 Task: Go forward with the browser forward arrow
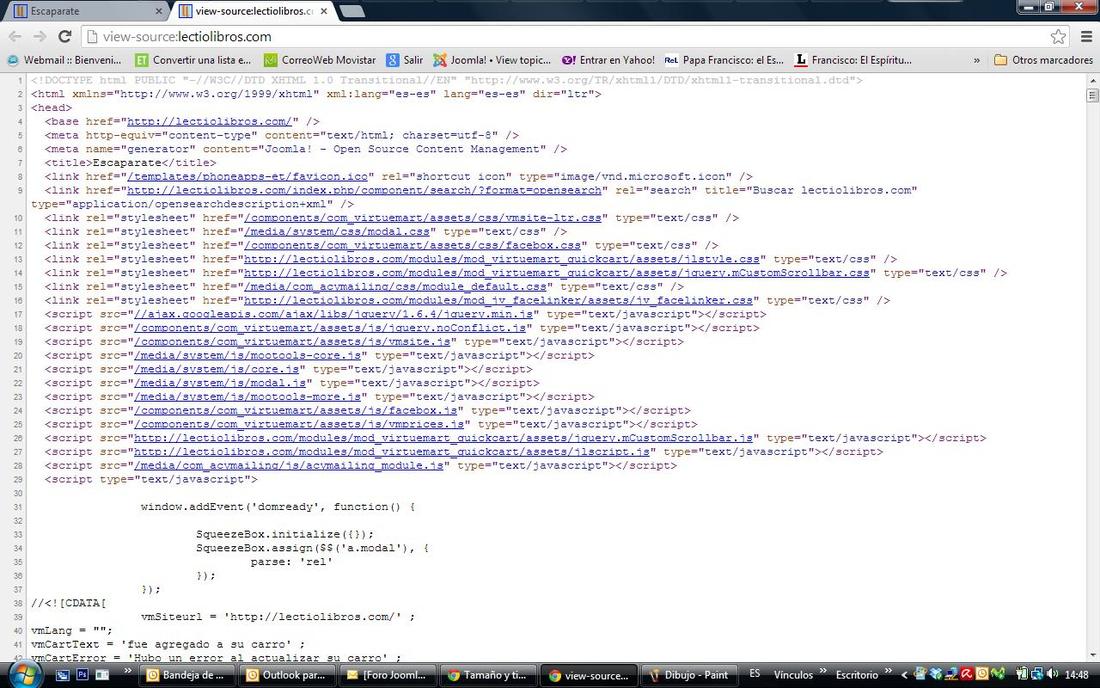tap(39, 36)
